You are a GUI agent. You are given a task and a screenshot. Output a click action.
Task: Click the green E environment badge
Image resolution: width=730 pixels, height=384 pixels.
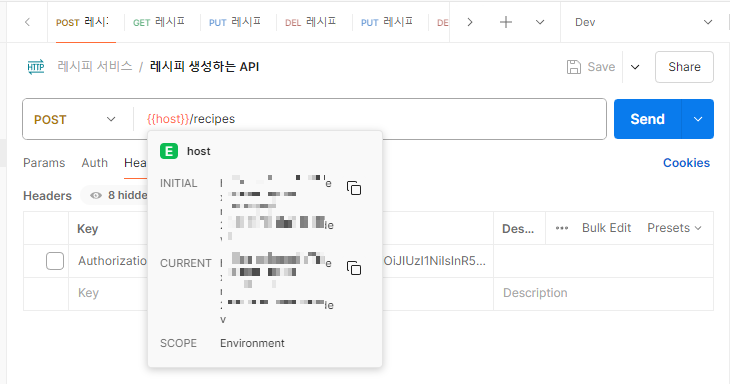[169, 151]
